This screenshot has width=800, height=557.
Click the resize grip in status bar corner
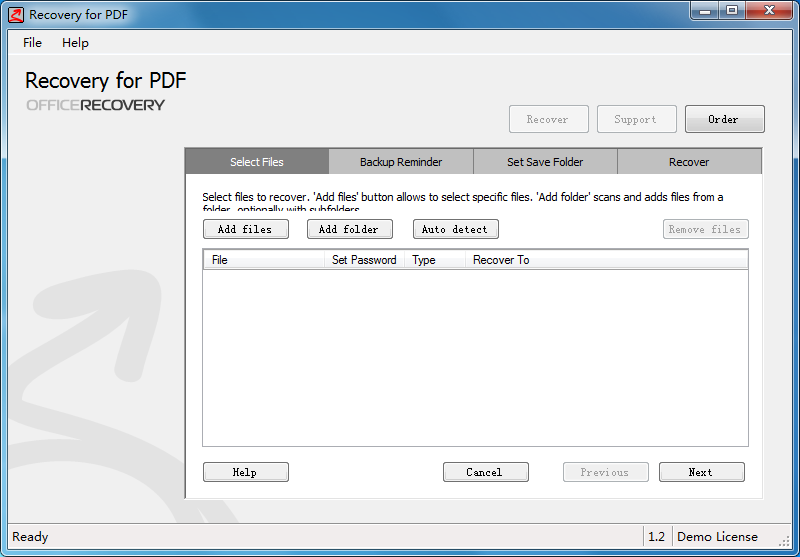(x=784, y=541)
